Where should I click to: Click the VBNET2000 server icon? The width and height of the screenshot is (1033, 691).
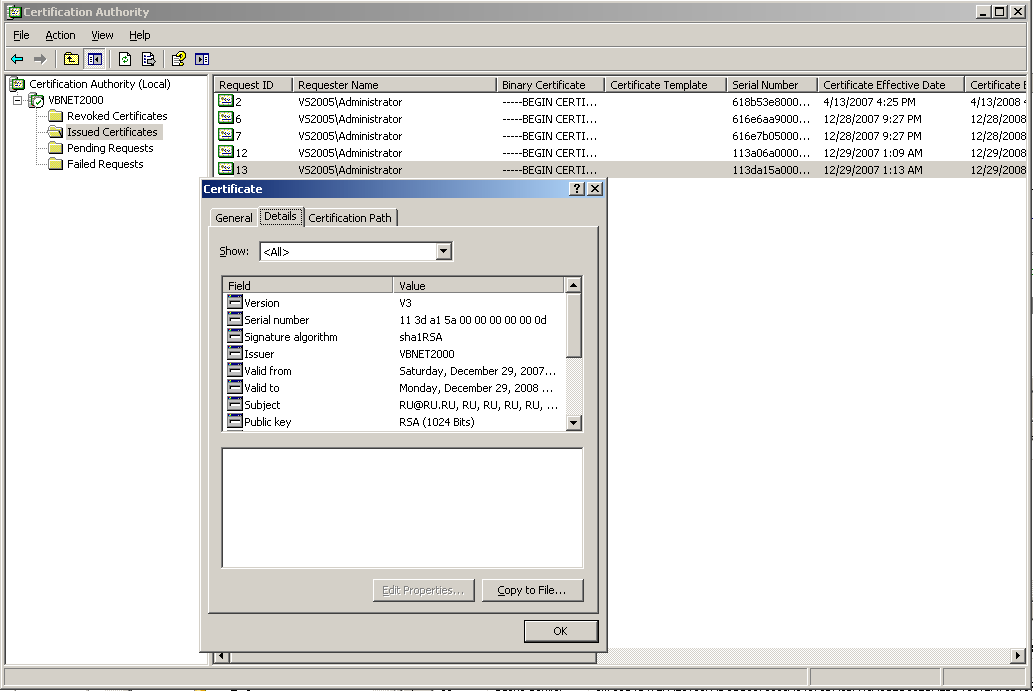(x=37, y=101)
